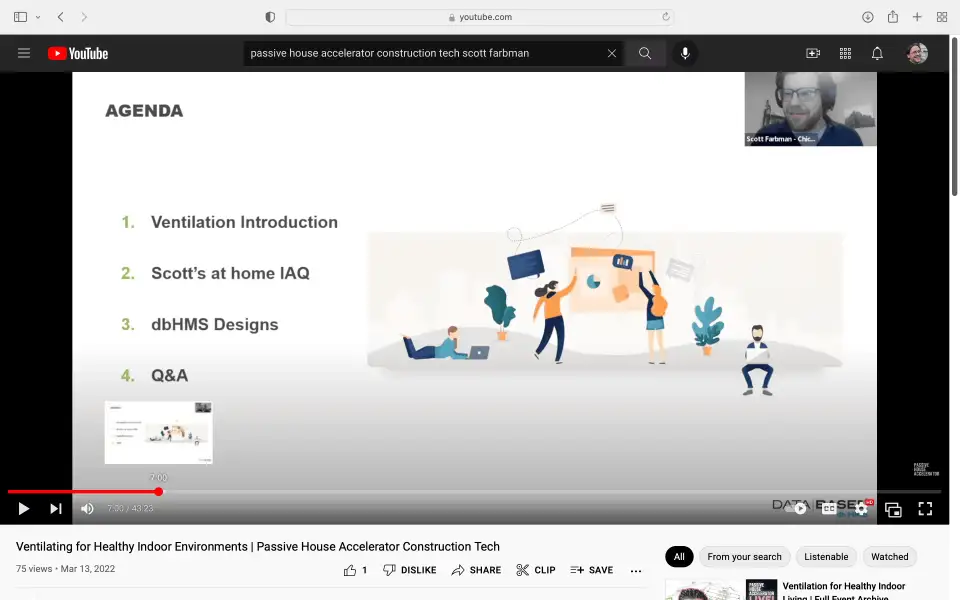The height and width of the screenshot is (600, 960).
Task: Skip to the next video
Action: pyautogui.click(x=56, y=509)
